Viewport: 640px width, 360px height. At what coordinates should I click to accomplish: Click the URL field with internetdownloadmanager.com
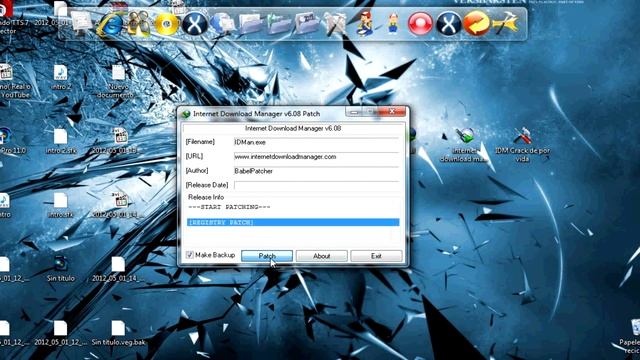pos(316,157)
